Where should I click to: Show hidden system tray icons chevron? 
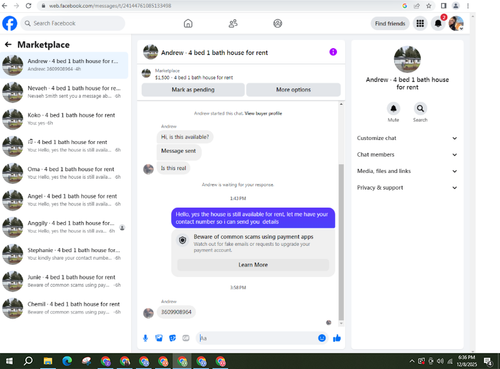coord(412,361)
